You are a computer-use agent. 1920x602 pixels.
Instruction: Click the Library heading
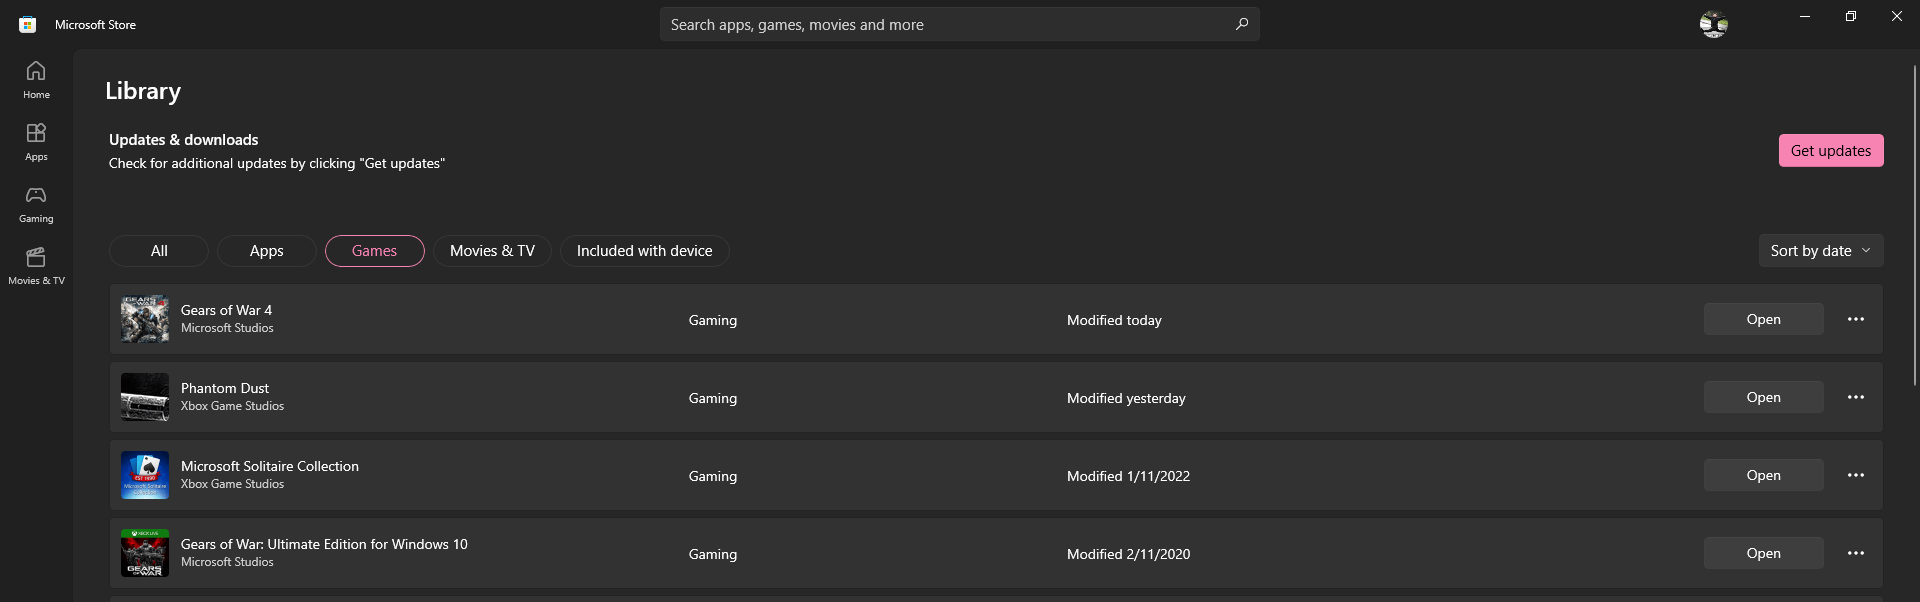(143, 91)
